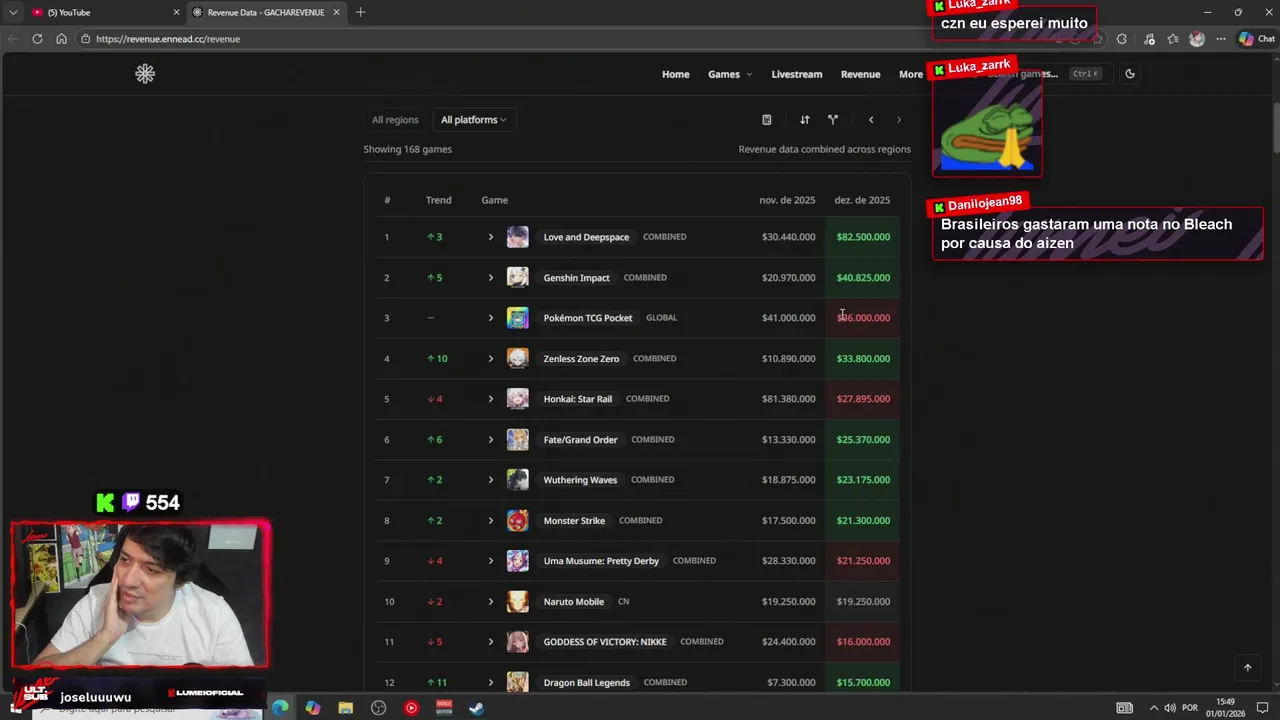Open the browser extensions puzzle icon
Viewport: 1280px width, 720px height.
[1121, 39]
